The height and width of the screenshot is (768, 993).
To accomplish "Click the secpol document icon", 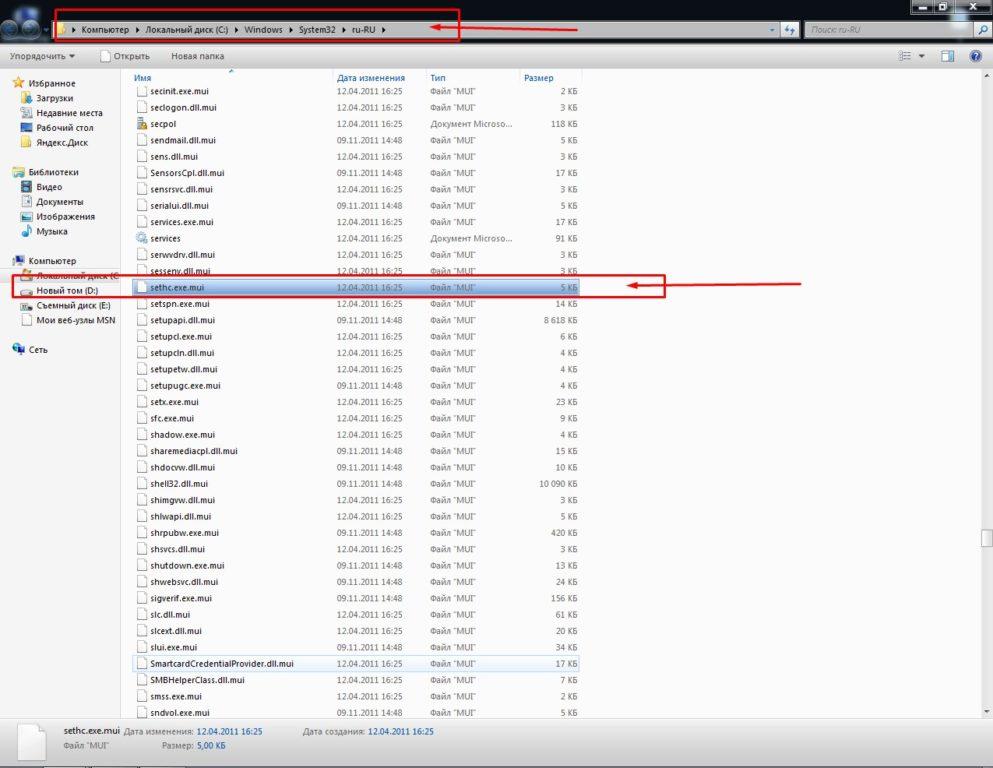I will (x=142, y=124).
